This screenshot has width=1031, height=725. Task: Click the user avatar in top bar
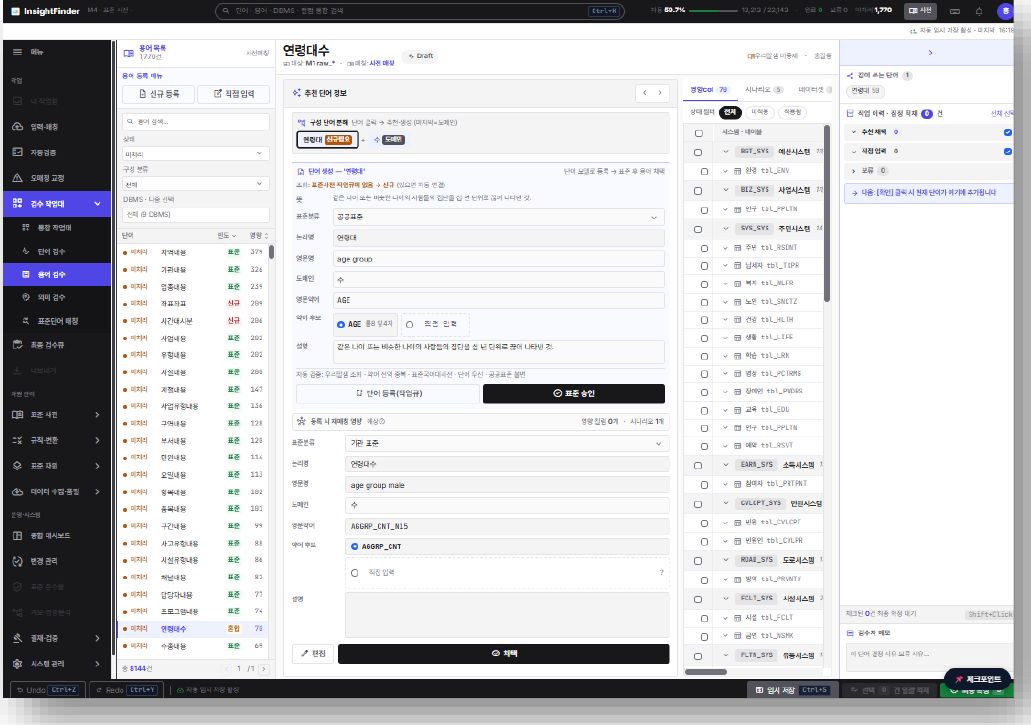coord(1005,11)
